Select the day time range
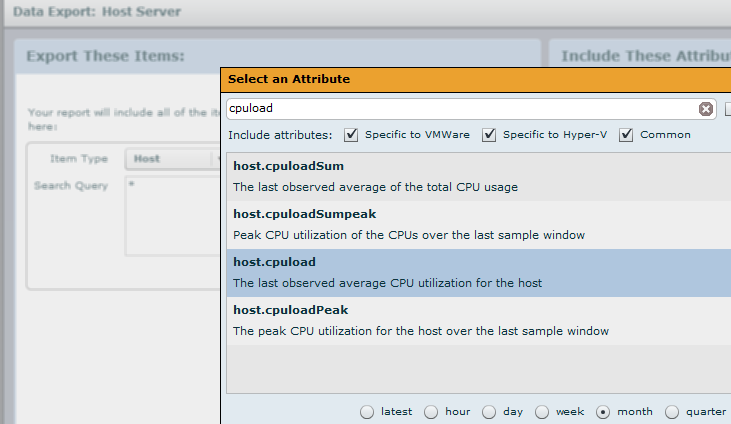Viewport: 731px width, 424px height. point(489,411)
